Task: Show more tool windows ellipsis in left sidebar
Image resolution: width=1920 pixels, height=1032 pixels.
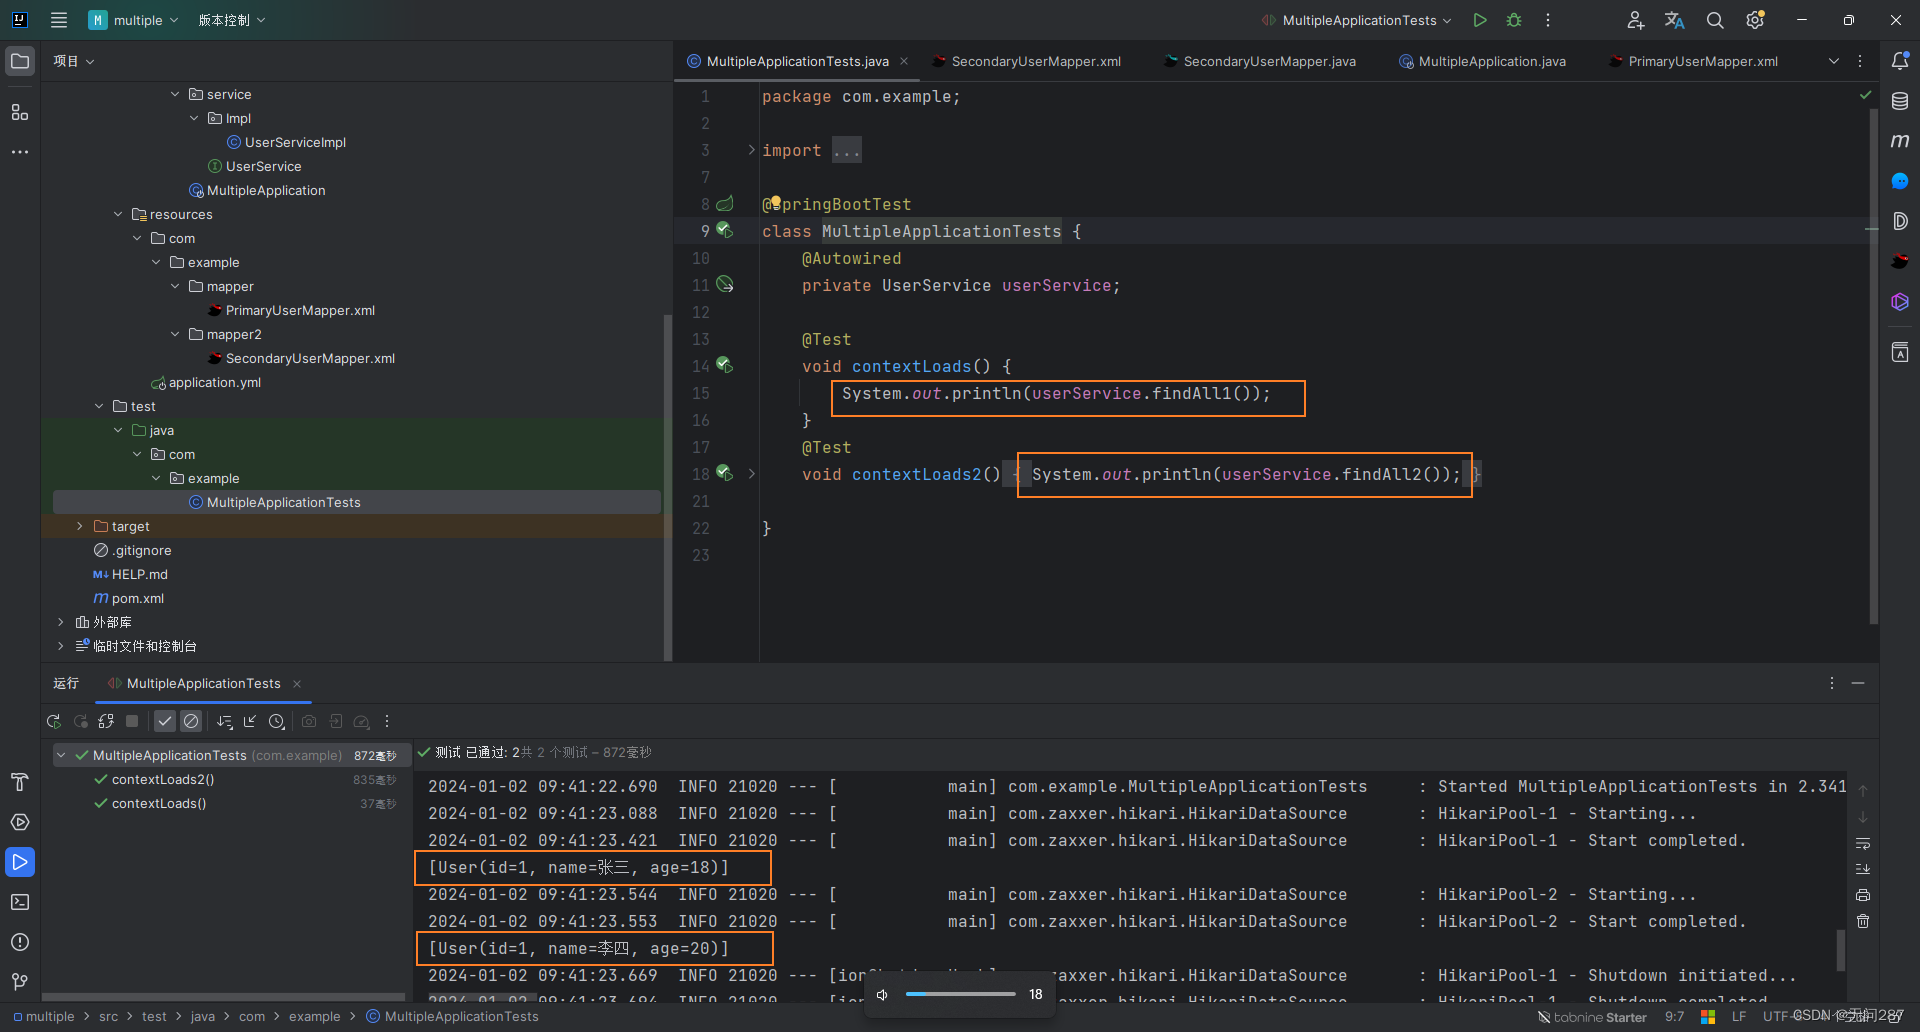Action: [20, 152]
